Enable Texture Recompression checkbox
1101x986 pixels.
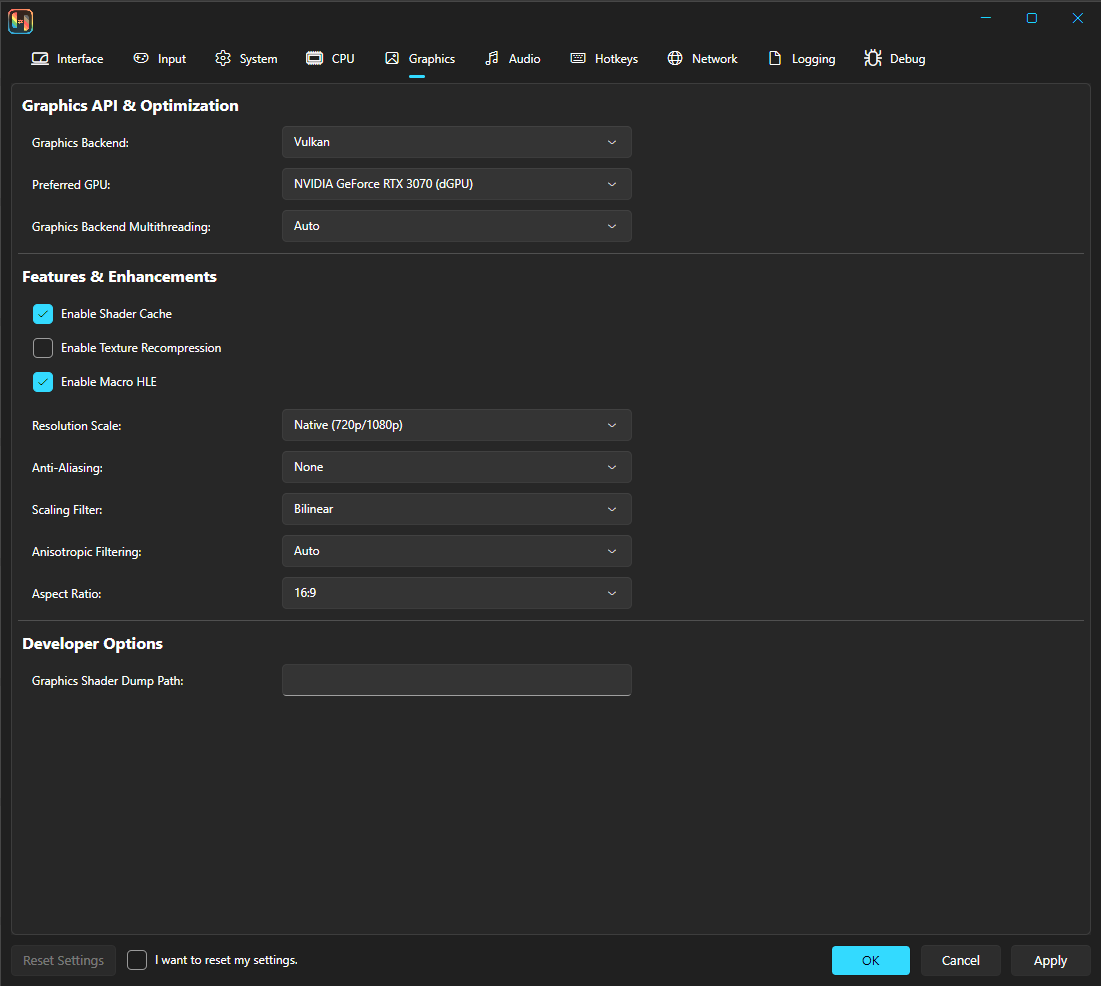tap(43, 348)
